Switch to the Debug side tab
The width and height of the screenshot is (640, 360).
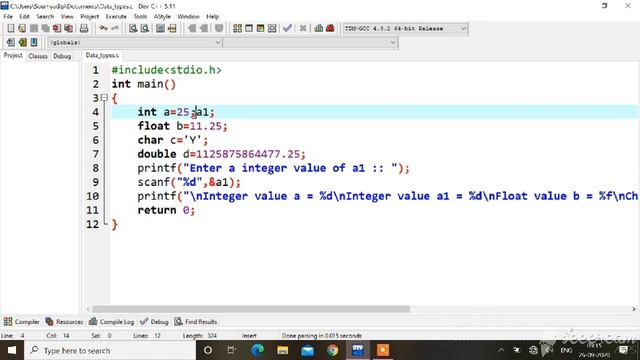tap(62, 56)
